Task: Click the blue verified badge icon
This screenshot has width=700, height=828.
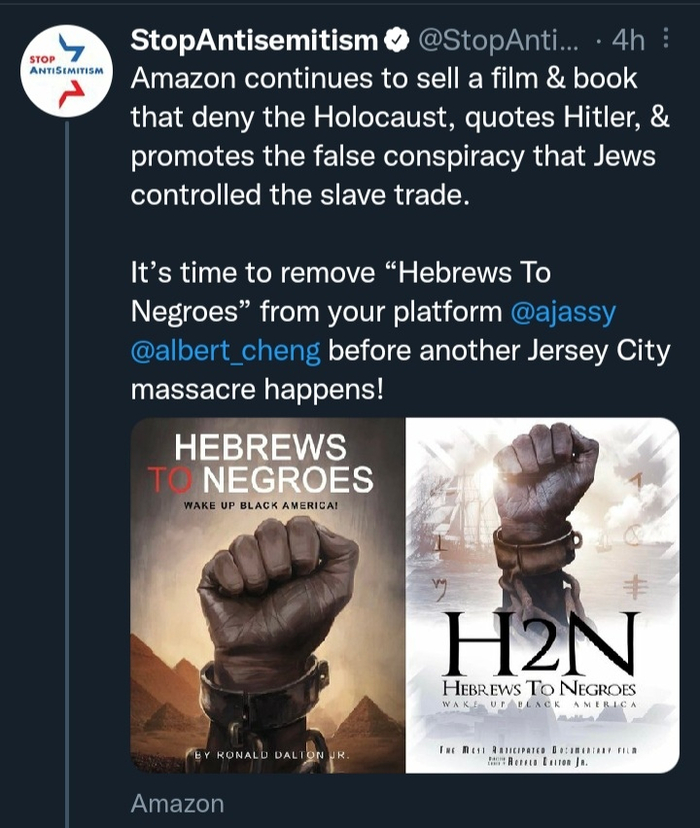Action: tap(396, 41)
